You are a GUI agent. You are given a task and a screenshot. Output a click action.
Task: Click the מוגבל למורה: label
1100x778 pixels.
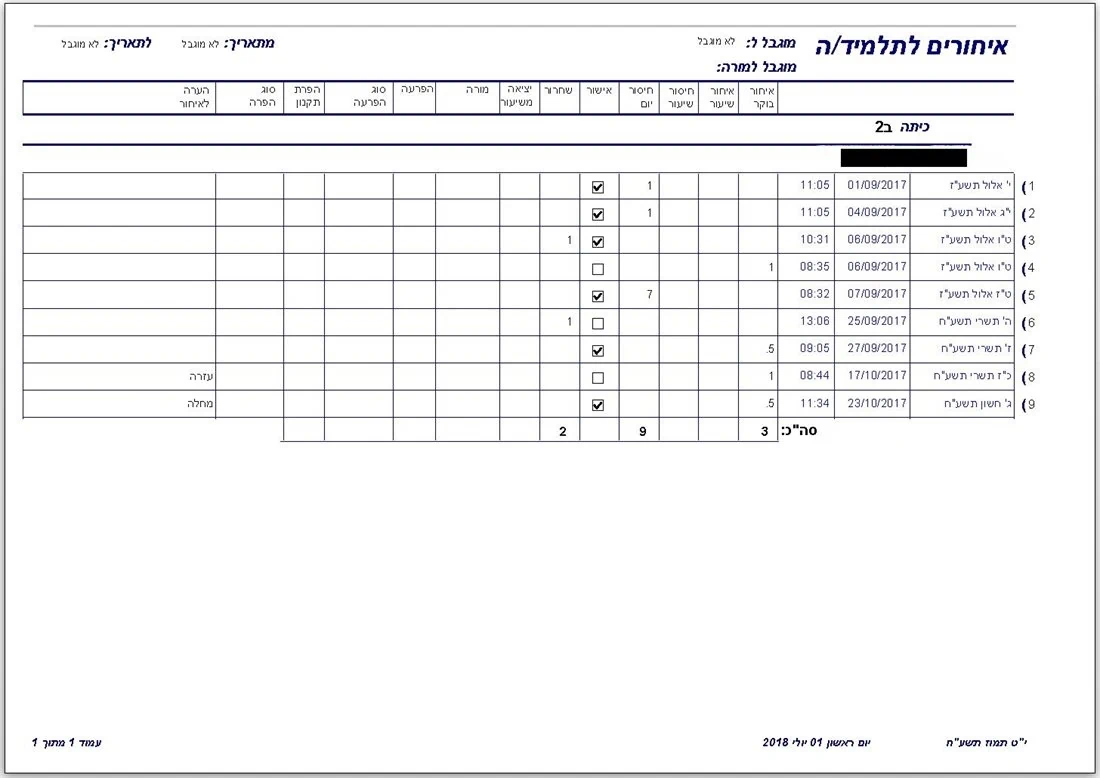coord(756,67)
